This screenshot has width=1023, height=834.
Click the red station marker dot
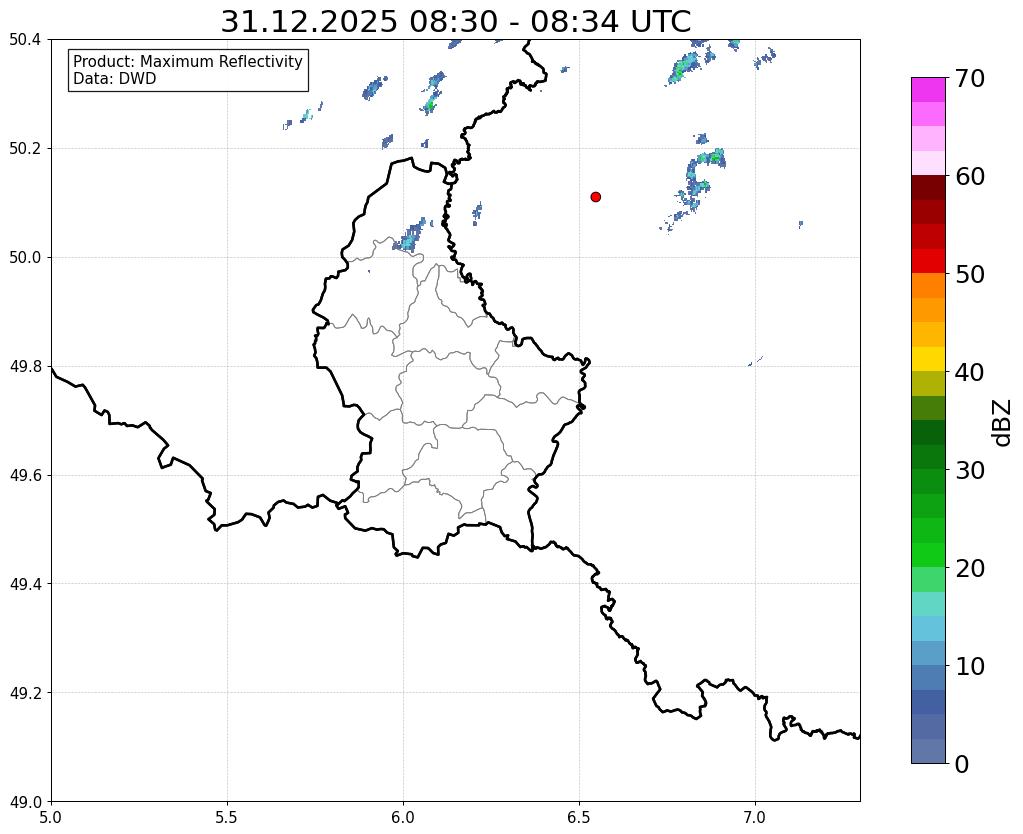595,197
